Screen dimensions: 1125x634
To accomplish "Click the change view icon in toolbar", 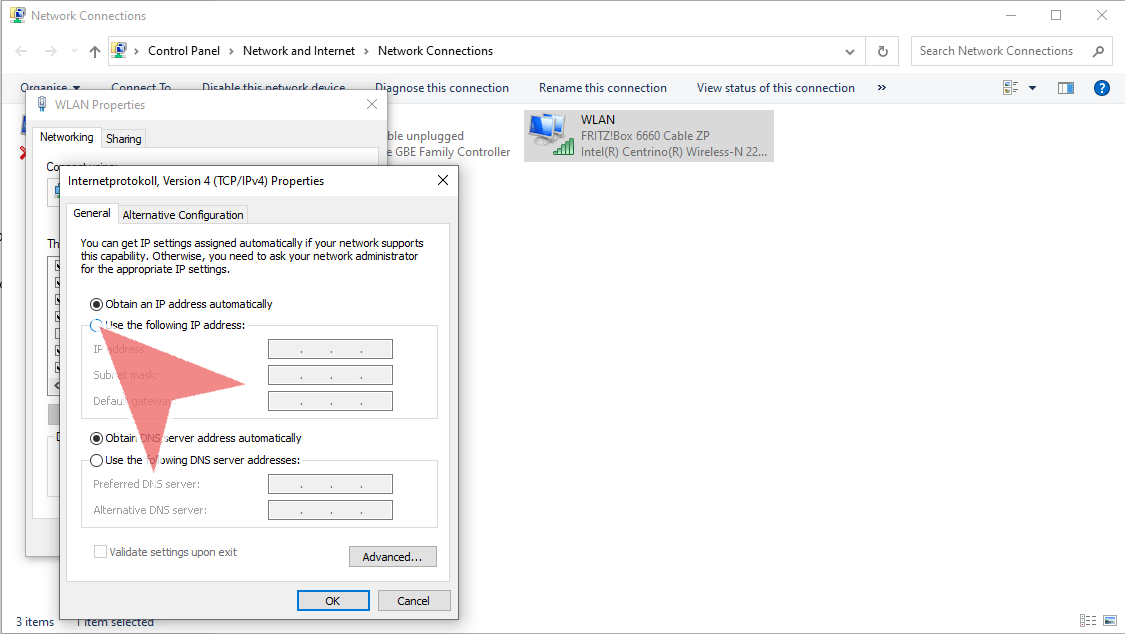I will [x=1011, y=88].
